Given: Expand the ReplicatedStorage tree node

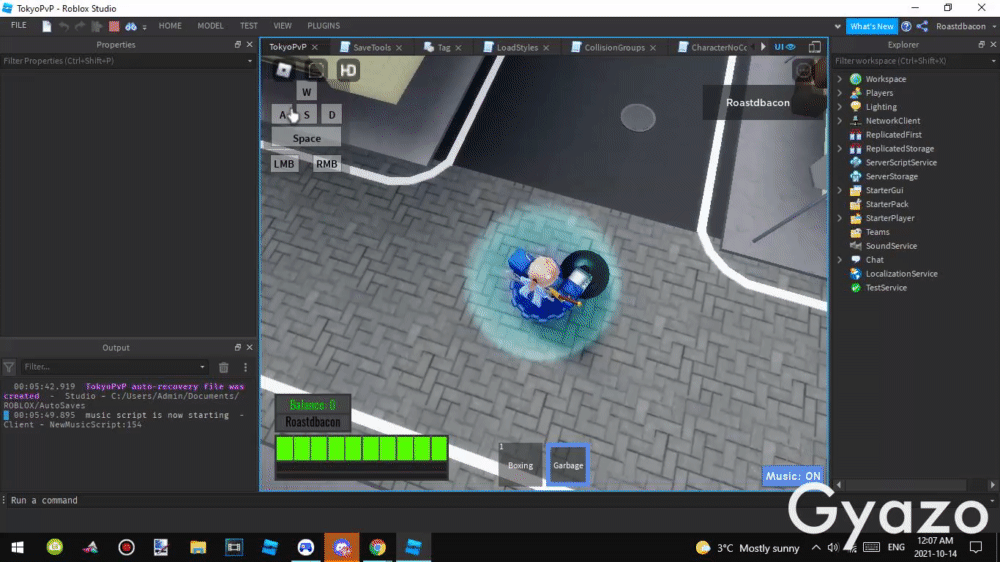Looking at the screenshot, I should click(x=840, y=149).
